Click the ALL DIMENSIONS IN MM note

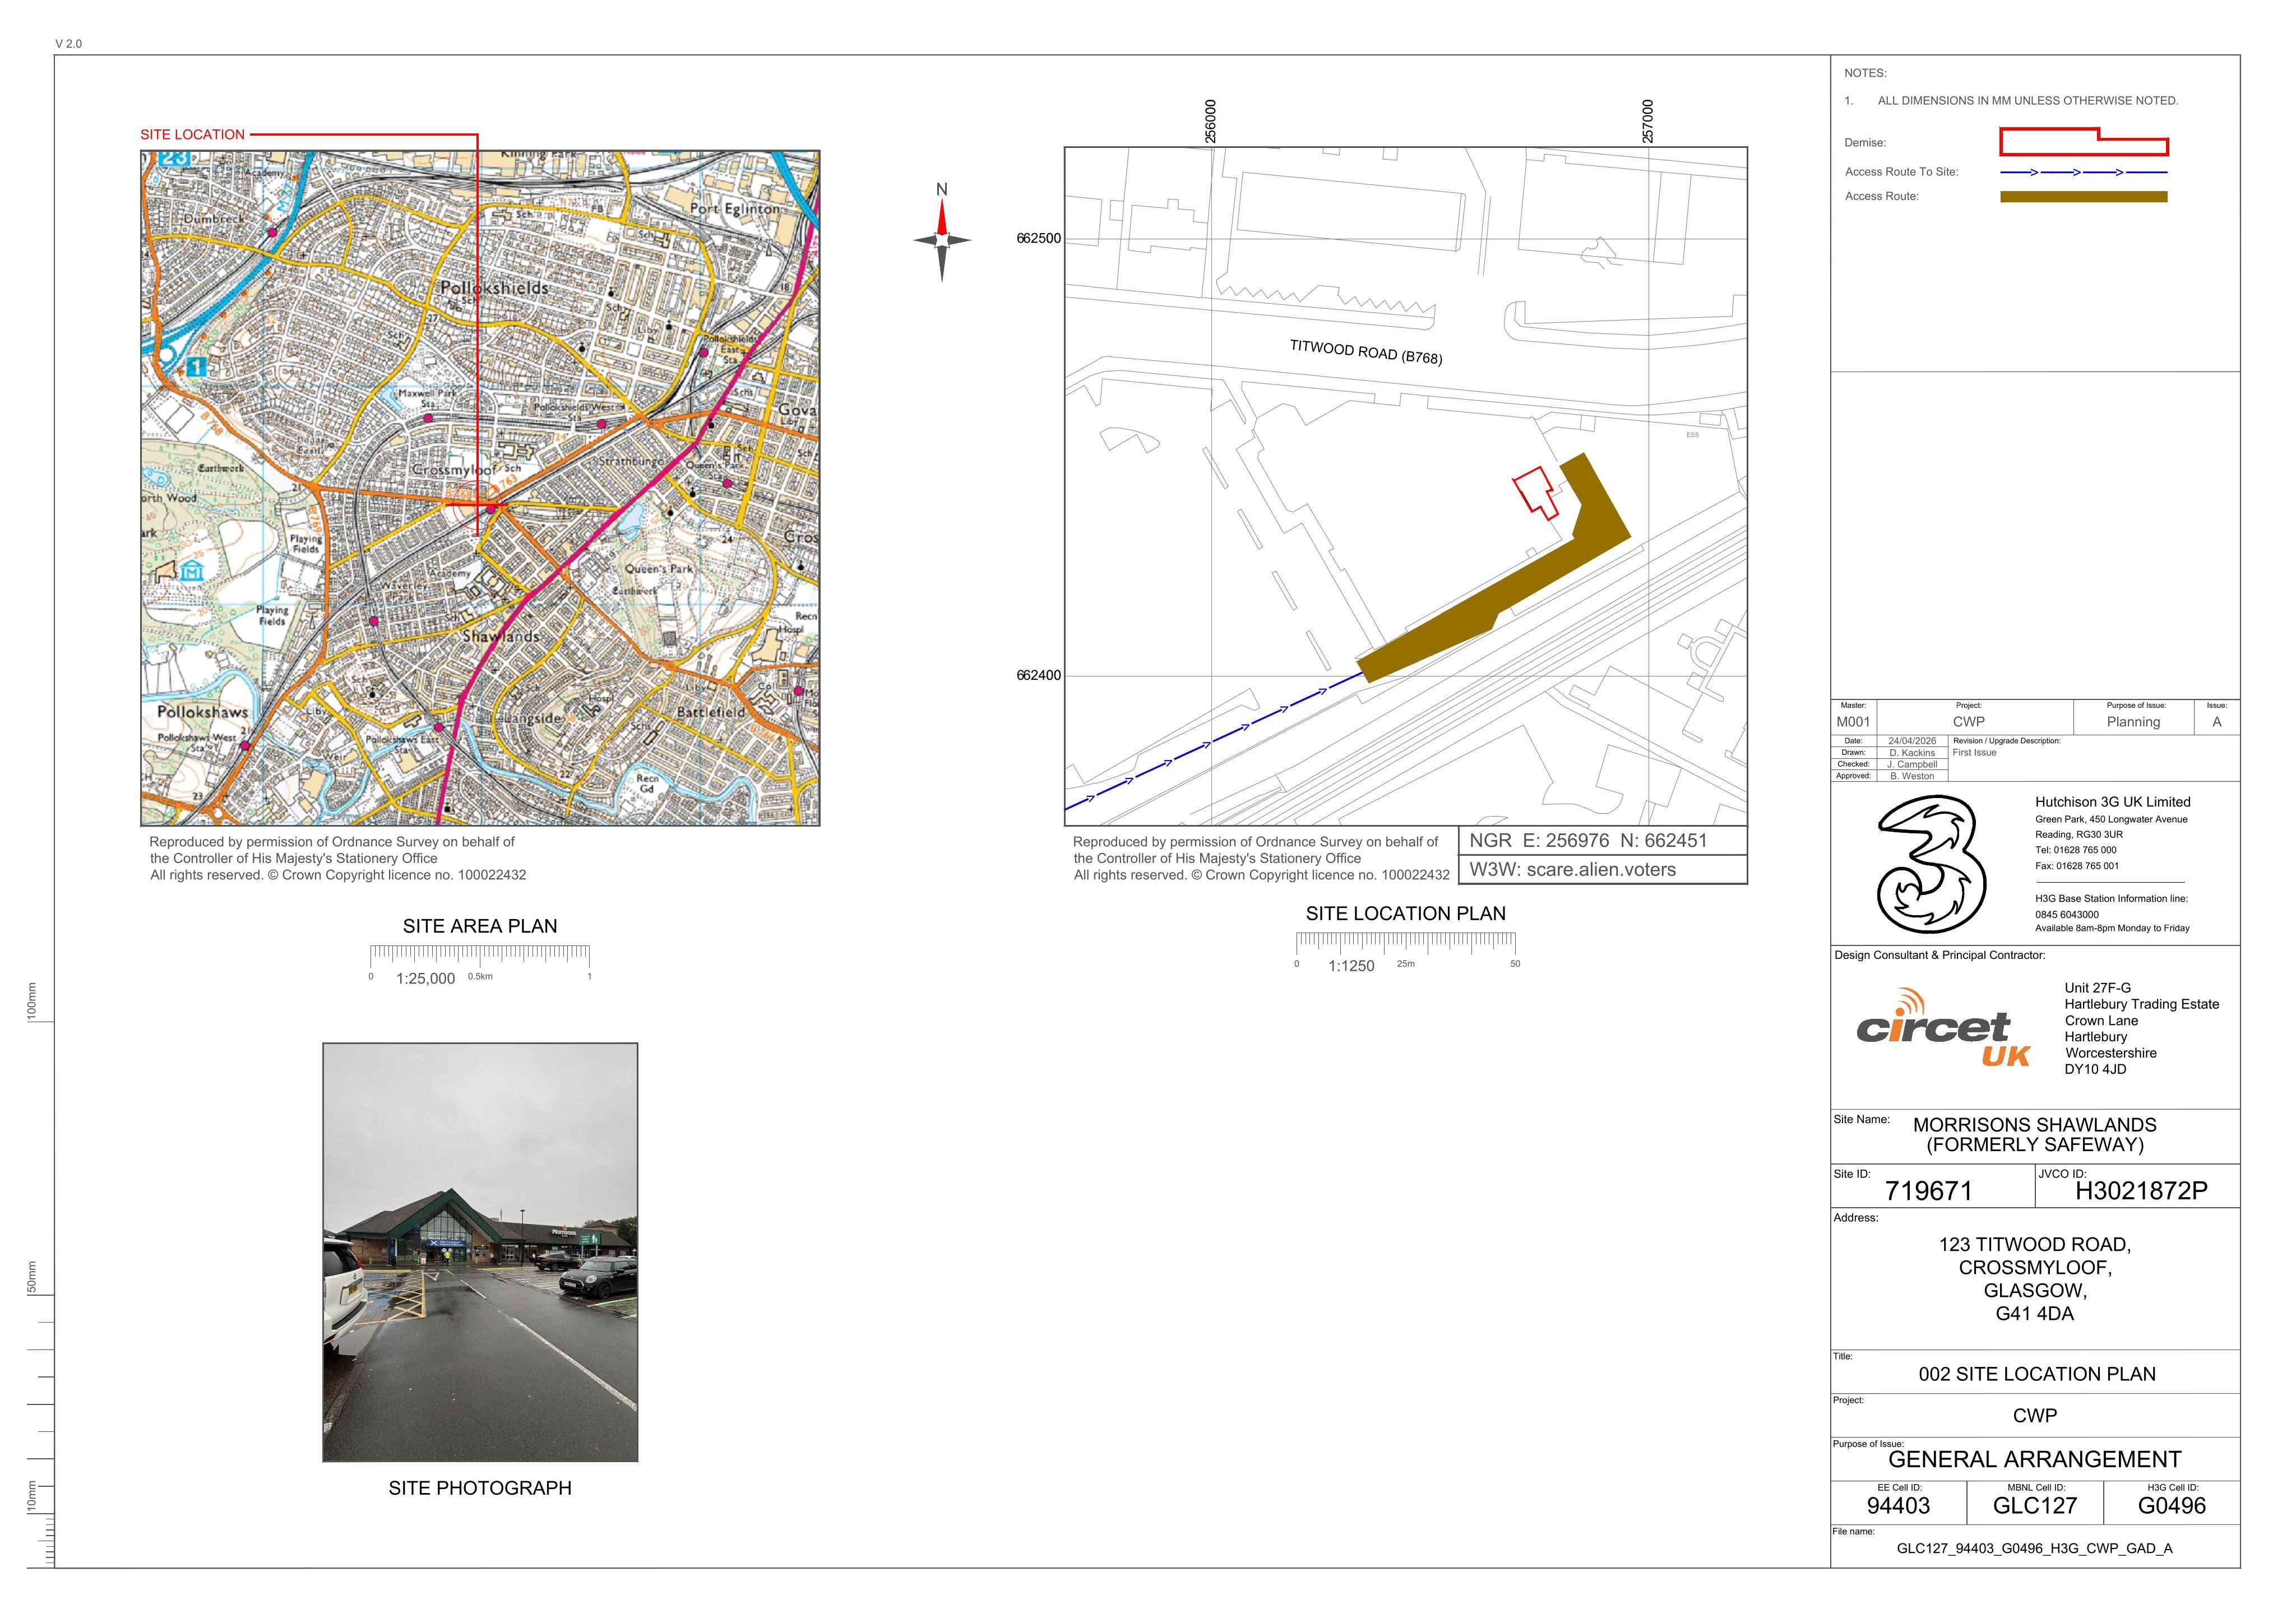point(2027,101)
